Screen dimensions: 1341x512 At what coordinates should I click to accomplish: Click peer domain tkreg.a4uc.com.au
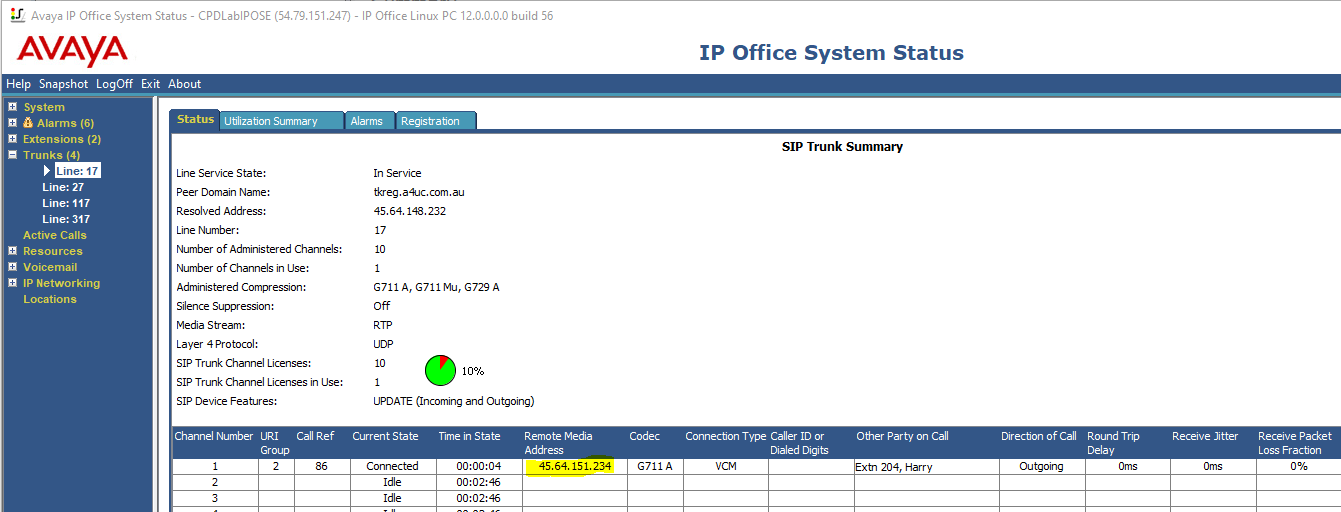coord(418,192)
